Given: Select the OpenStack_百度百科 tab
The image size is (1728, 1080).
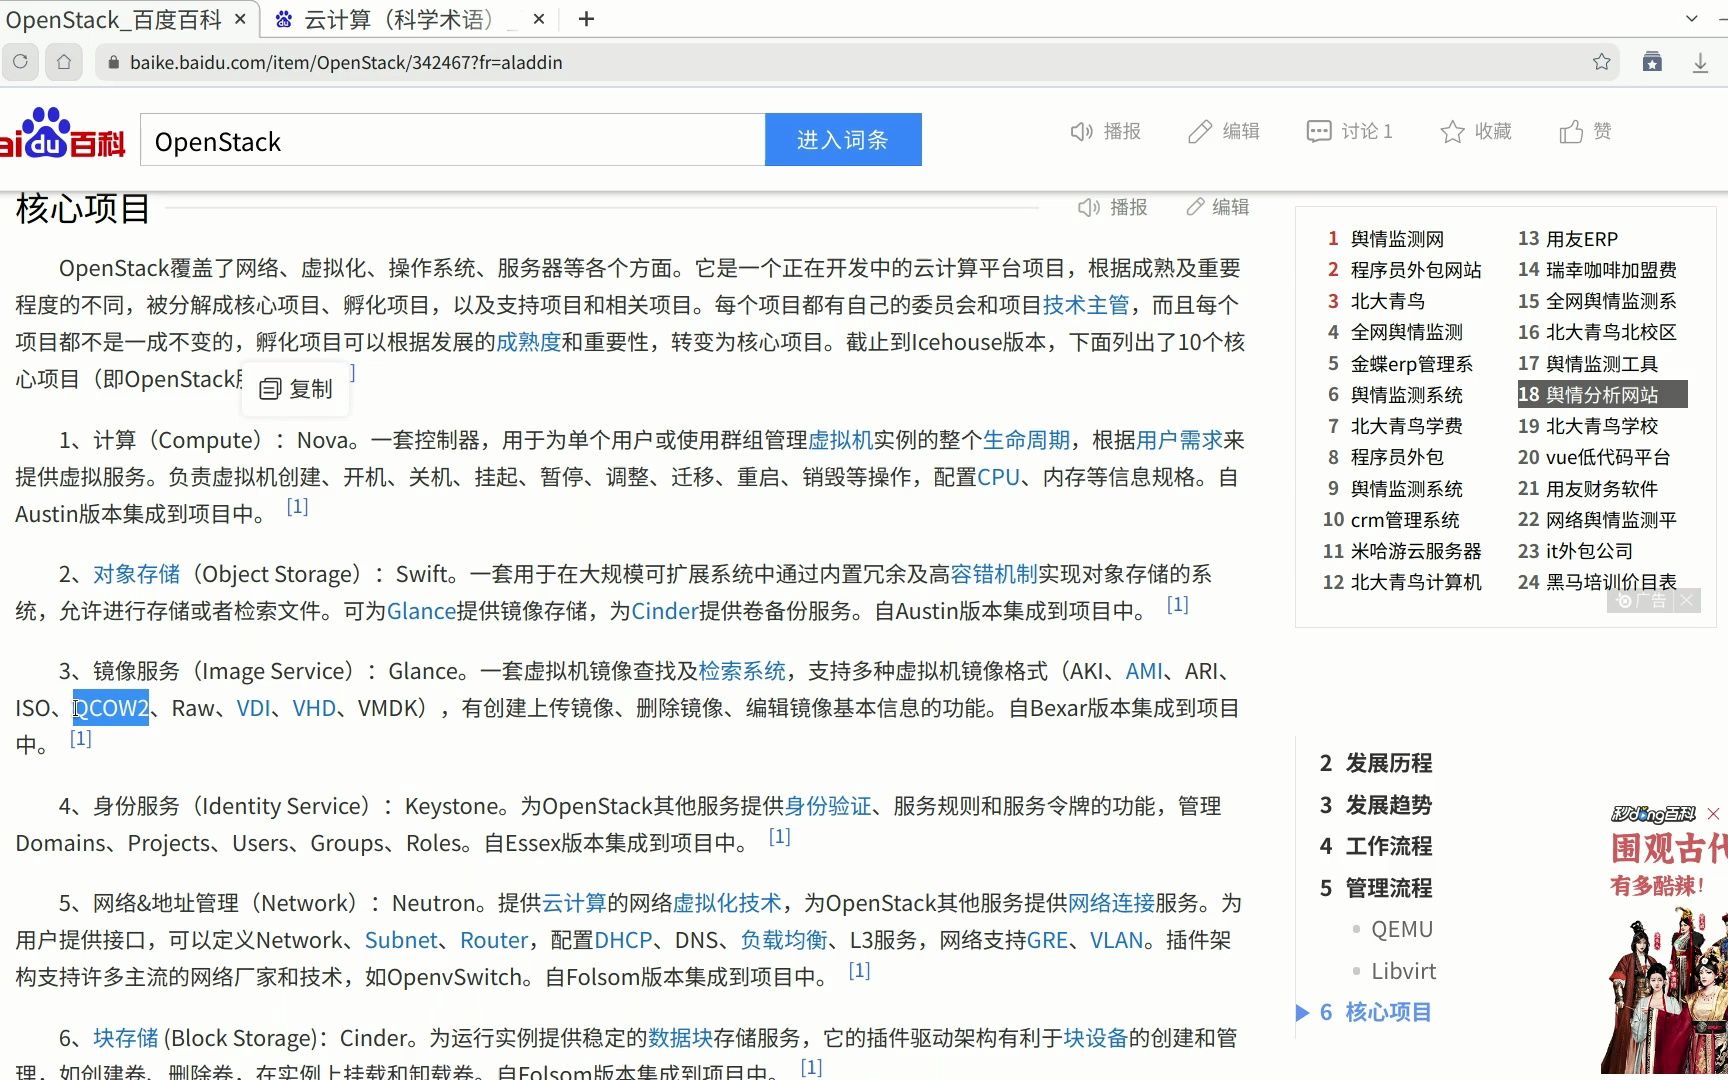Looking at the screenshot, I should click(x=114, y=19).
